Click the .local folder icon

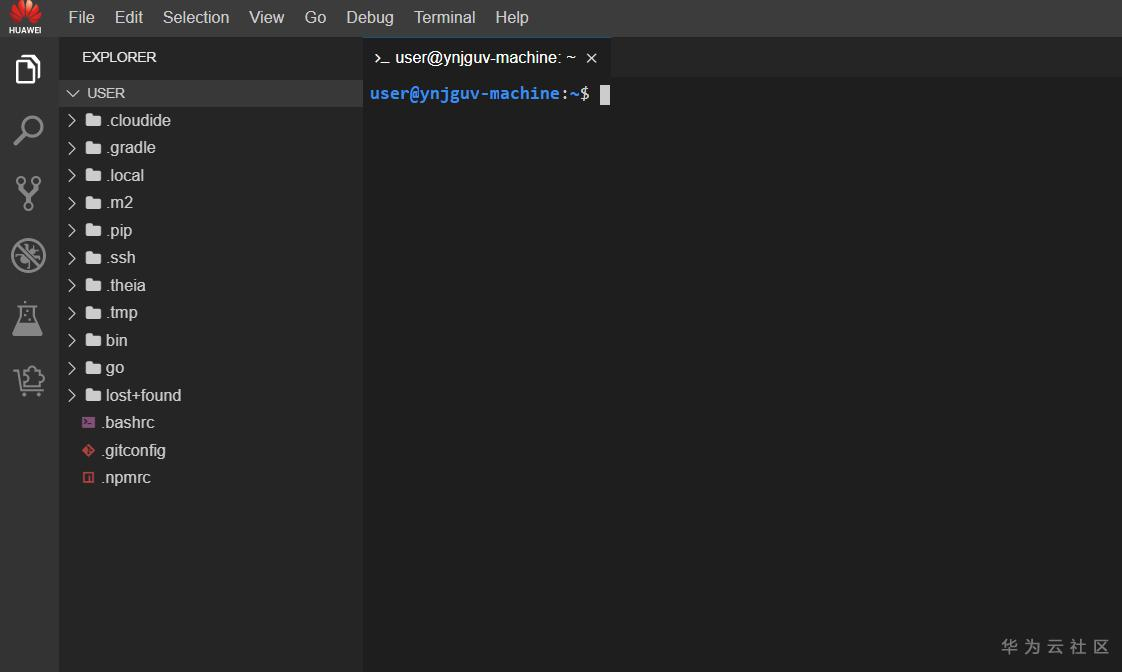[x=93, y=175]
